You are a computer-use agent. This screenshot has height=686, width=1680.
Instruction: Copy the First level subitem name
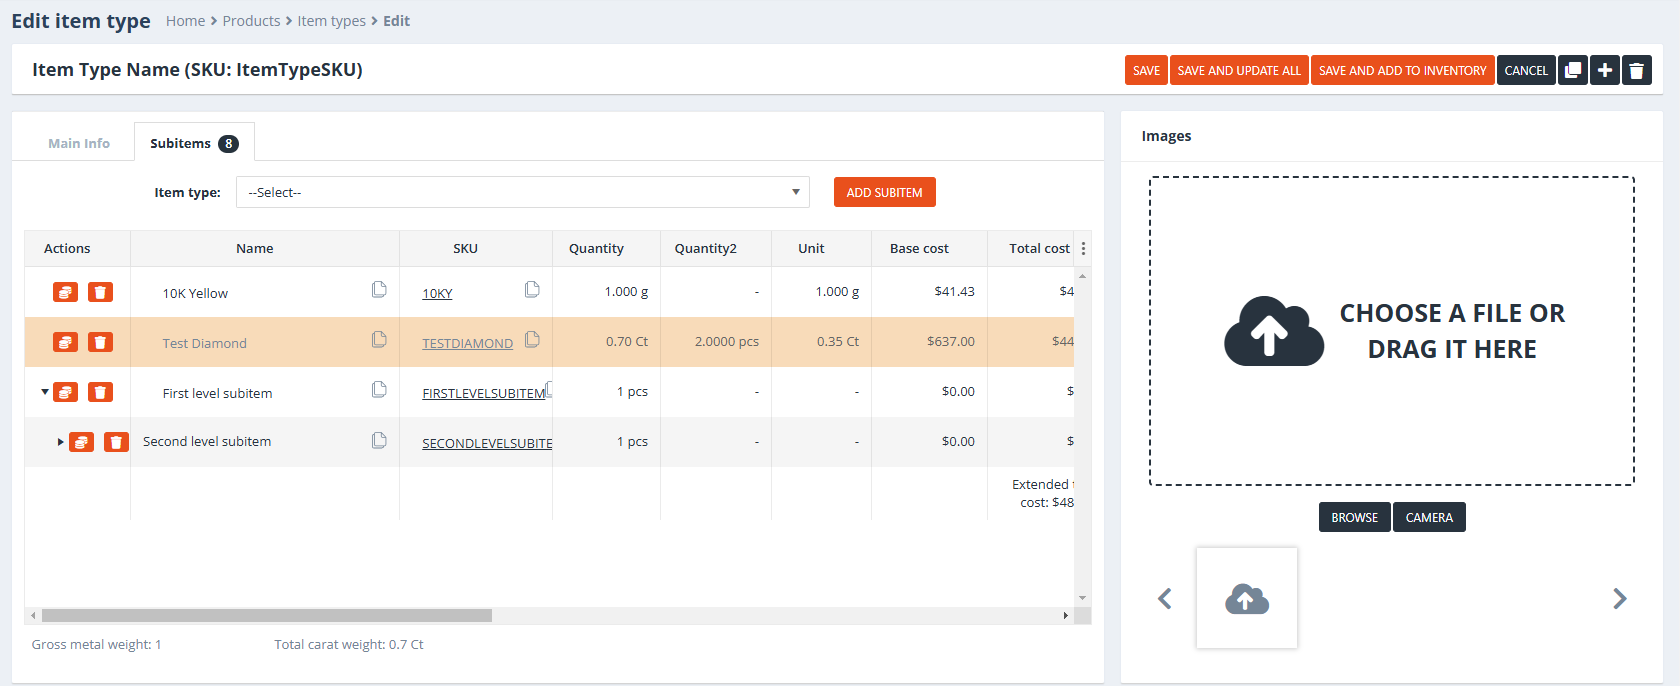pyautogui.click(x=379, y=390)
